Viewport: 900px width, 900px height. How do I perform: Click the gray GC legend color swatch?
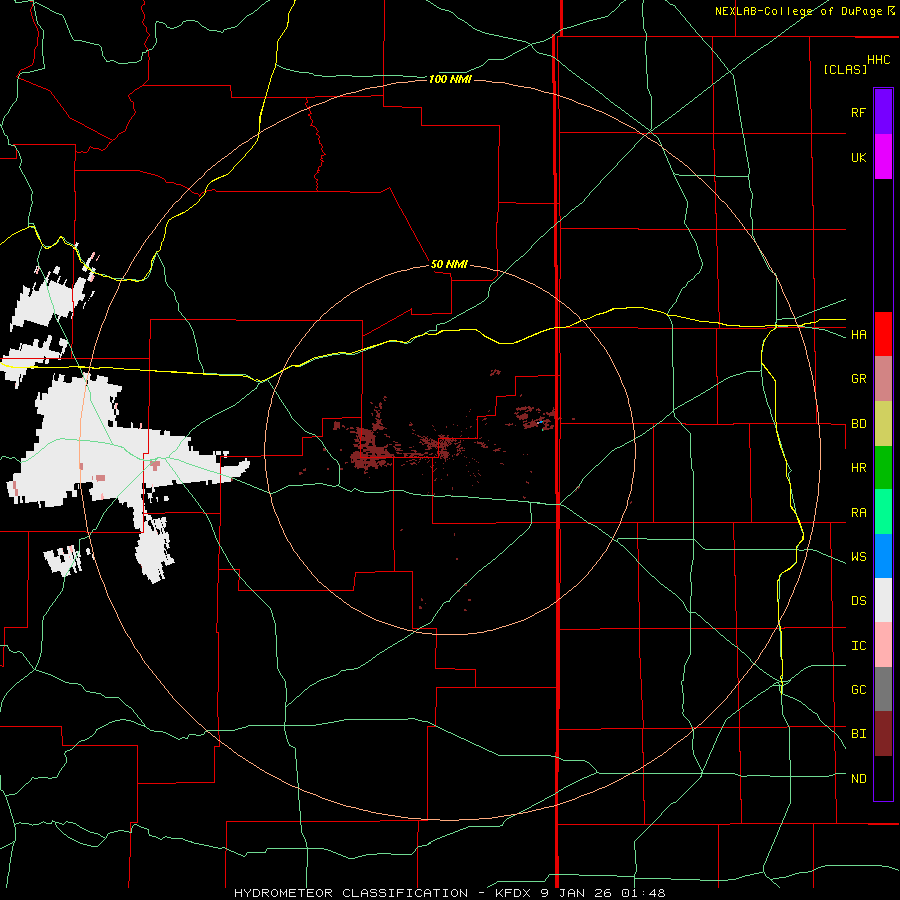[883, 689]
